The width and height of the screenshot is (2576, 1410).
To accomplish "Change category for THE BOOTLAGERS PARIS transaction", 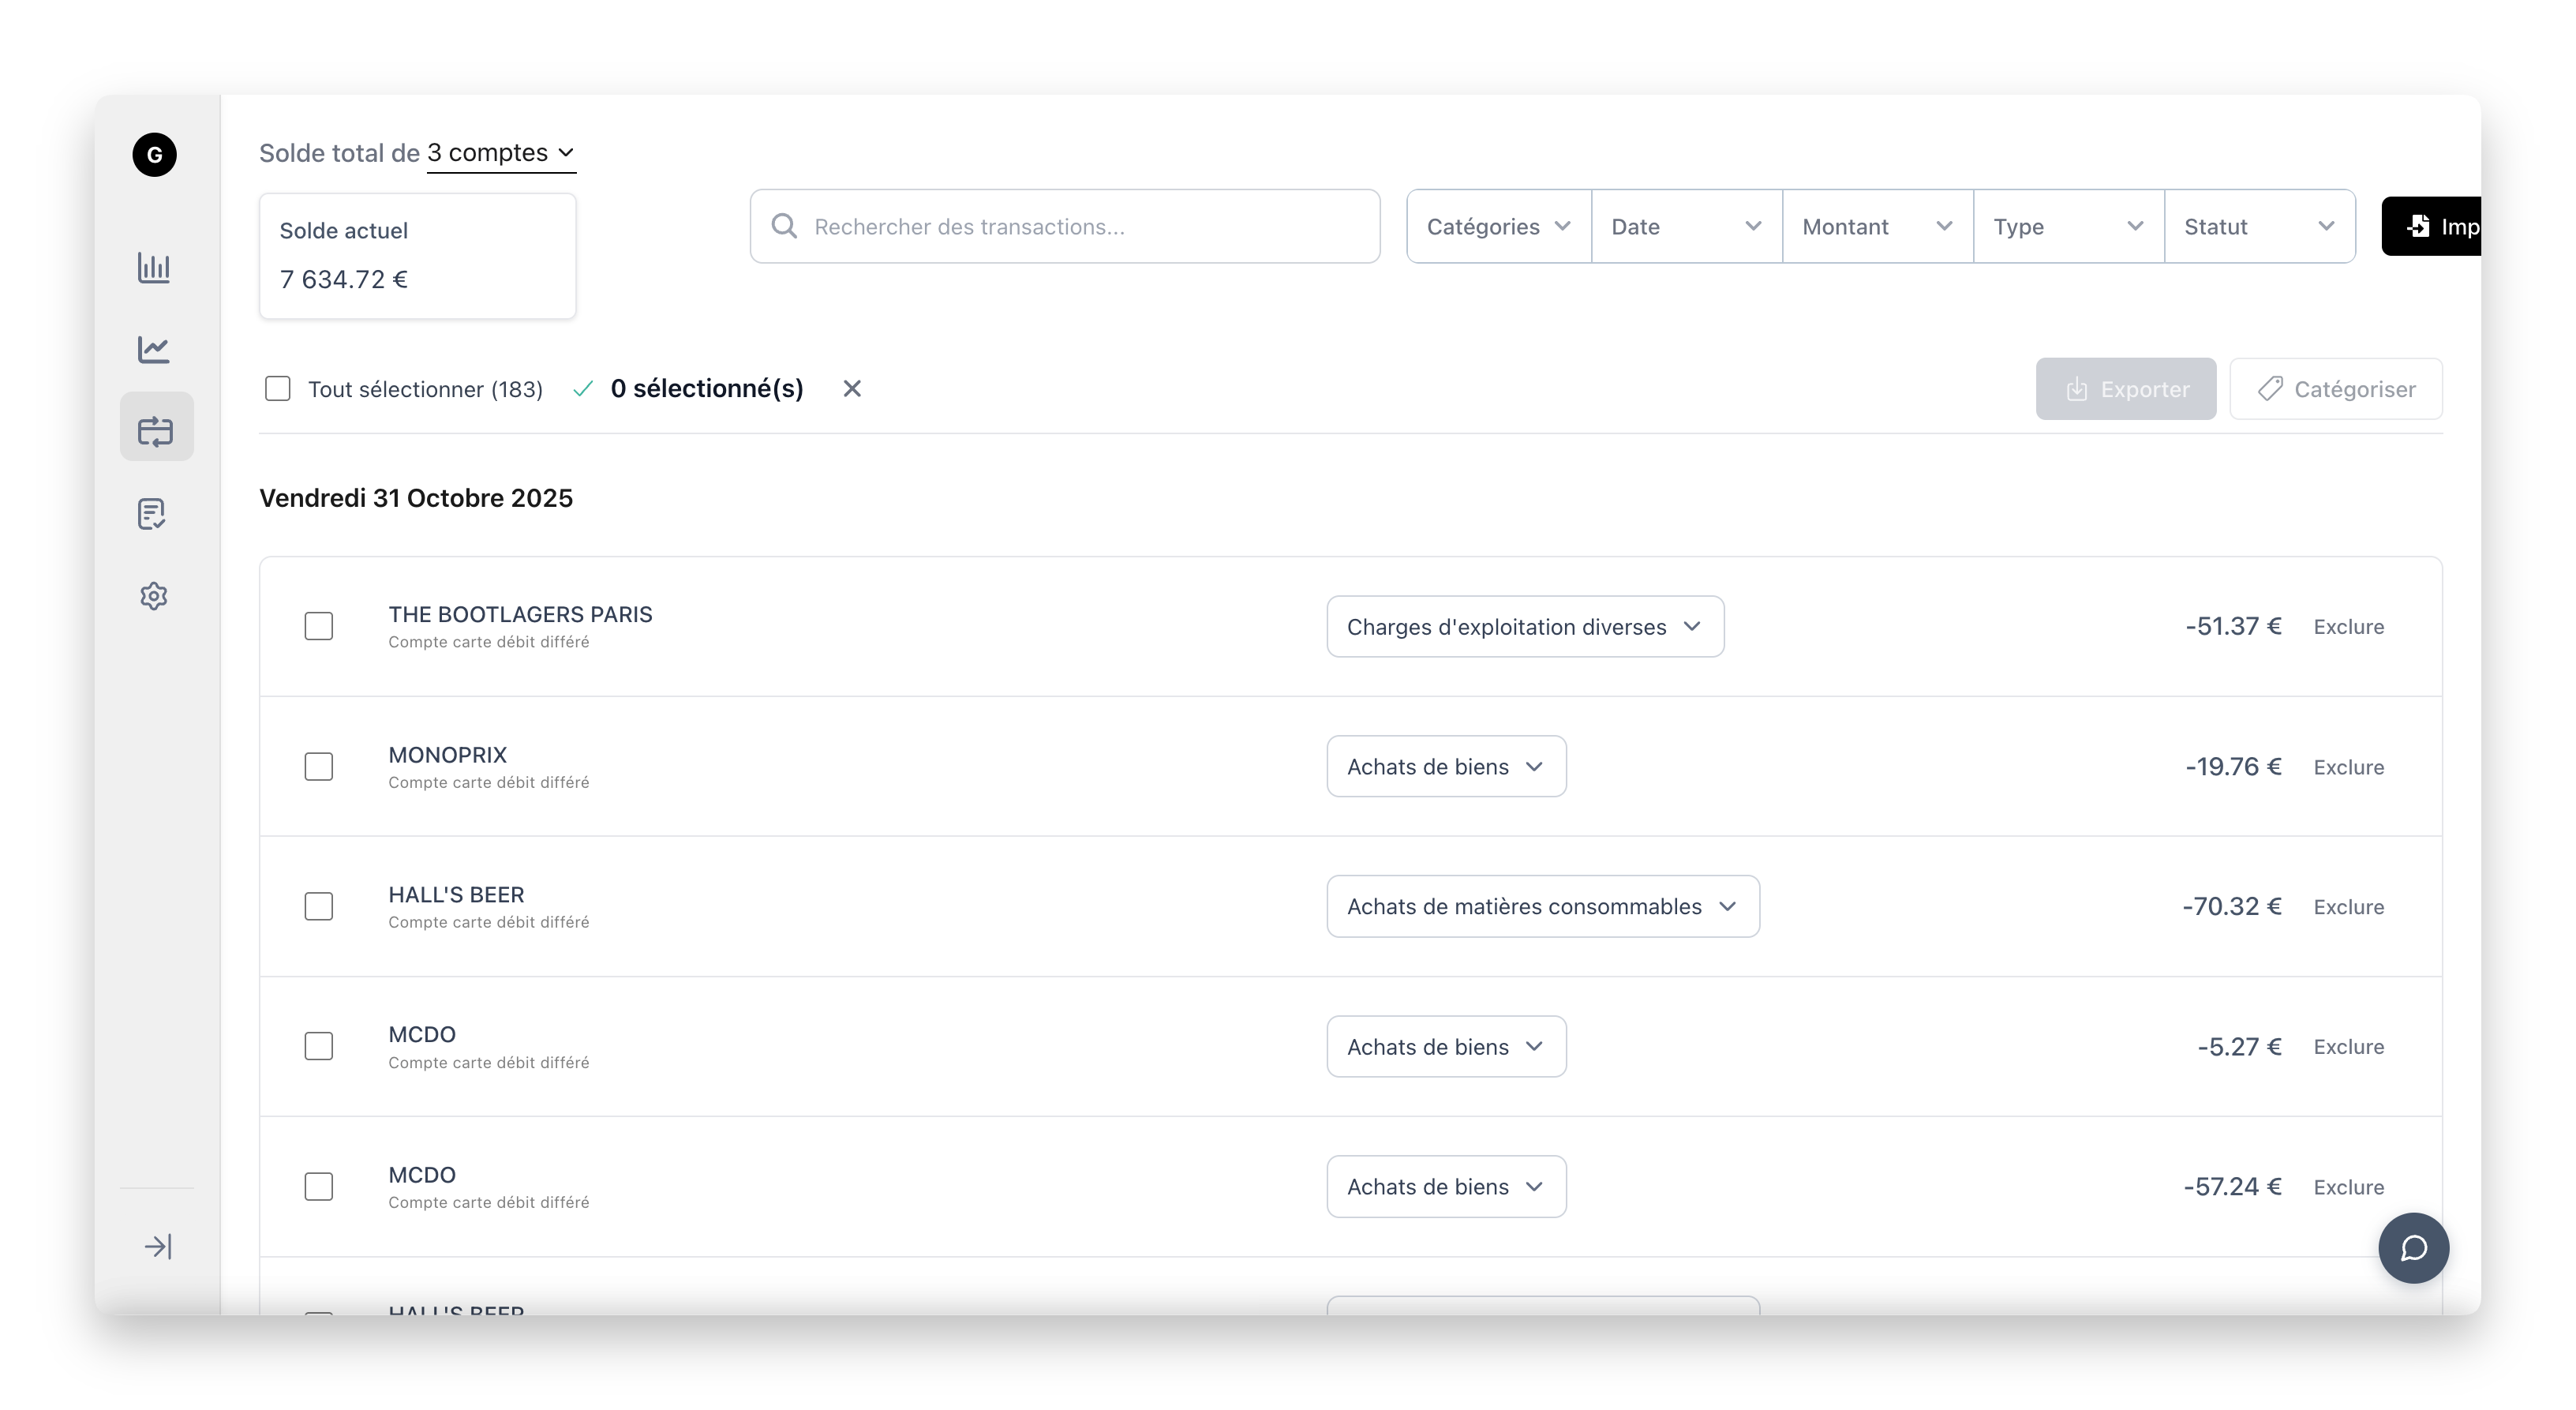I will 1524,626.
